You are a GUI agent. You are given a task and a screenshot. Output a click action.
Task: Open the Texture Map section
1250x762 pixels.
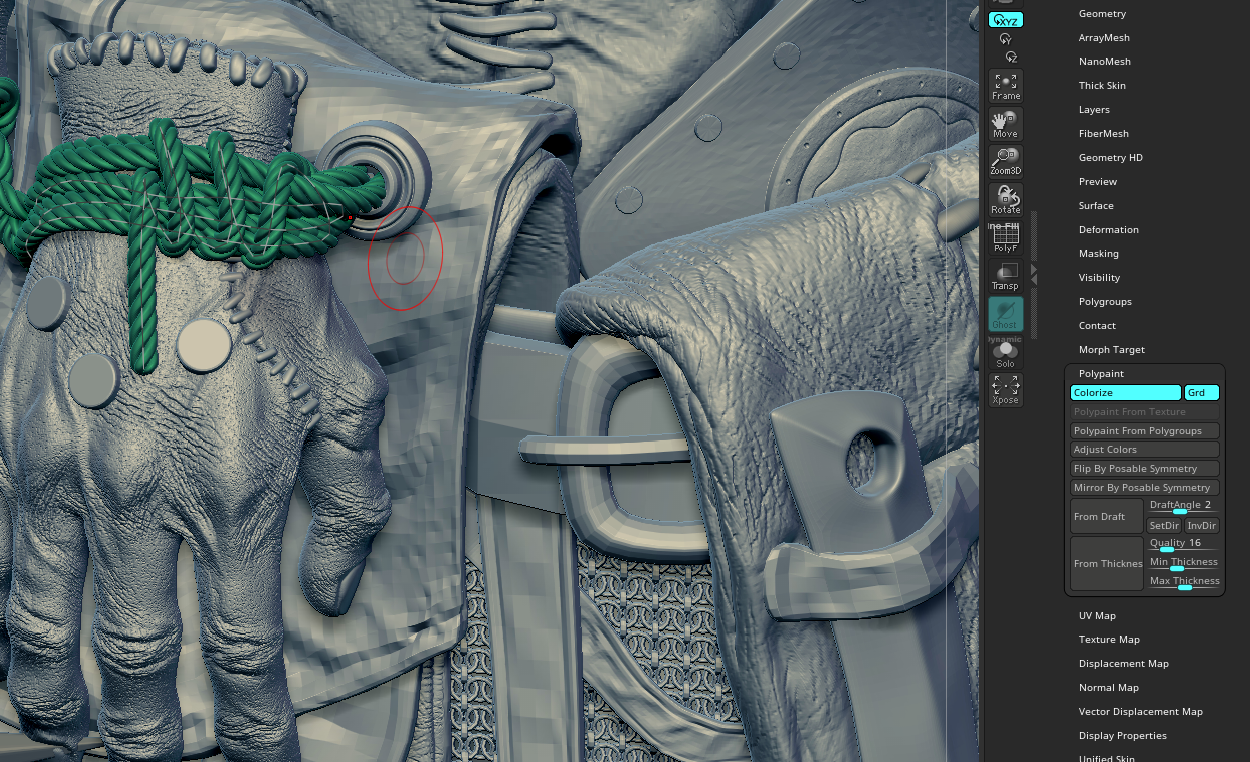click(x=1109, y=640)
